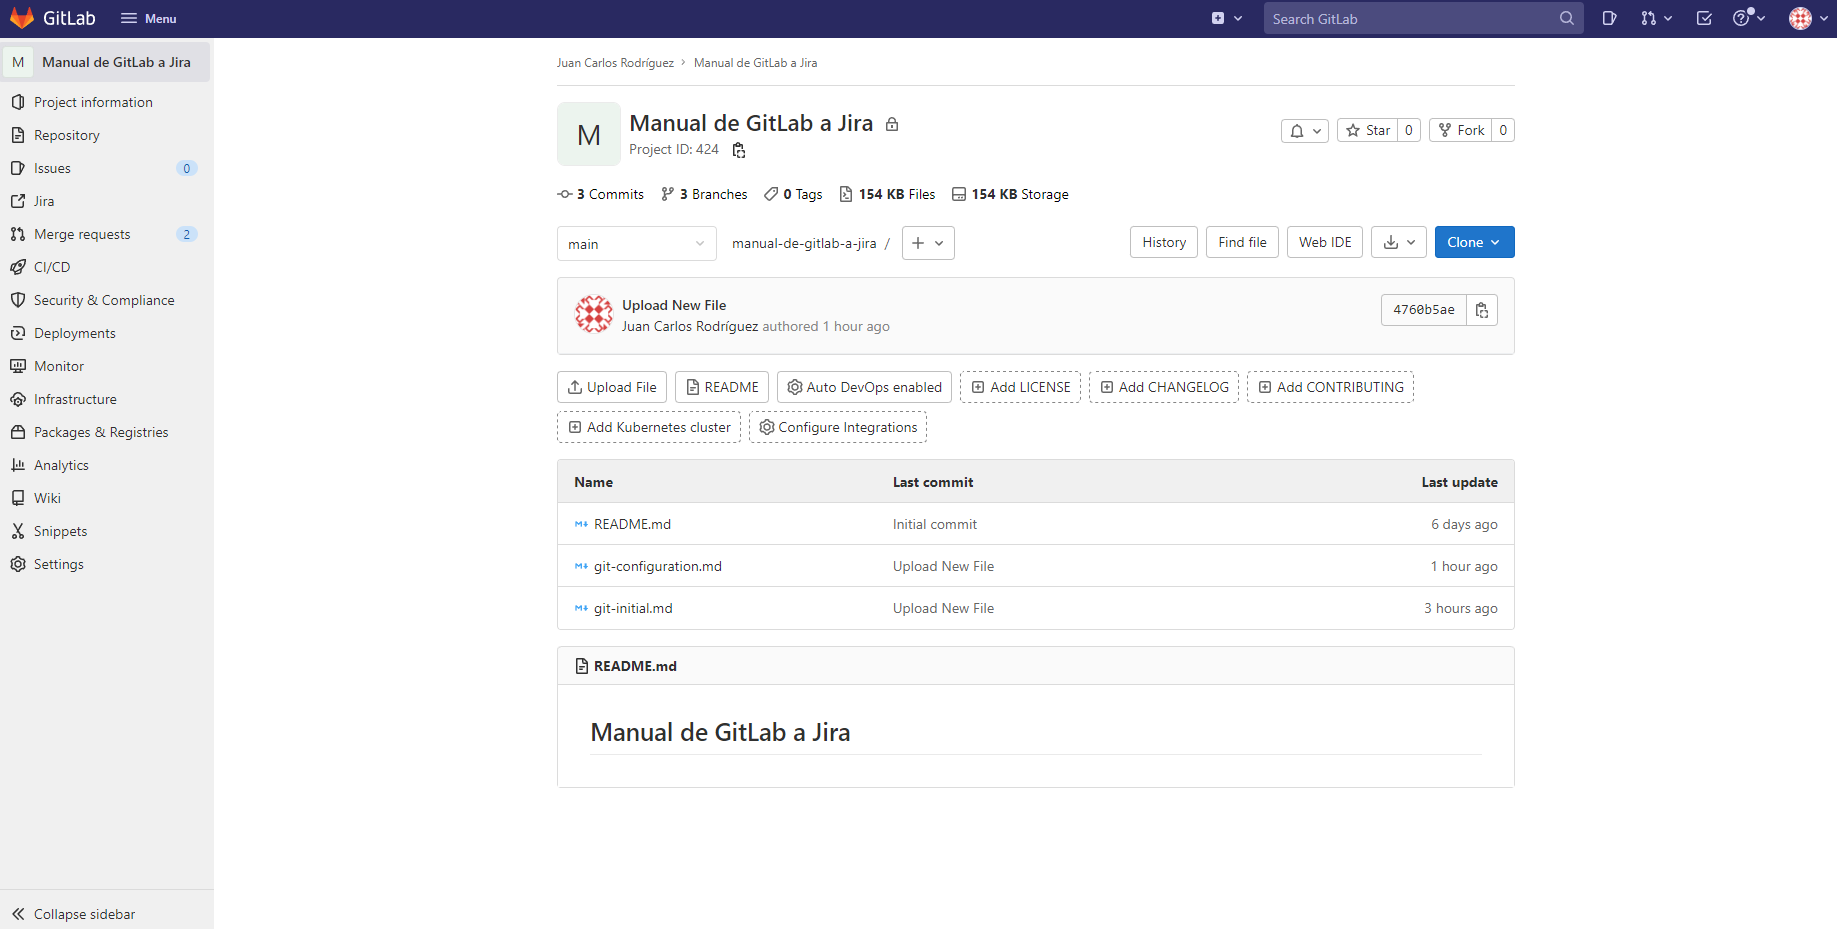This screenshot has width=1837, height=929.
Task: Click Upload File button
Action: 612,387
